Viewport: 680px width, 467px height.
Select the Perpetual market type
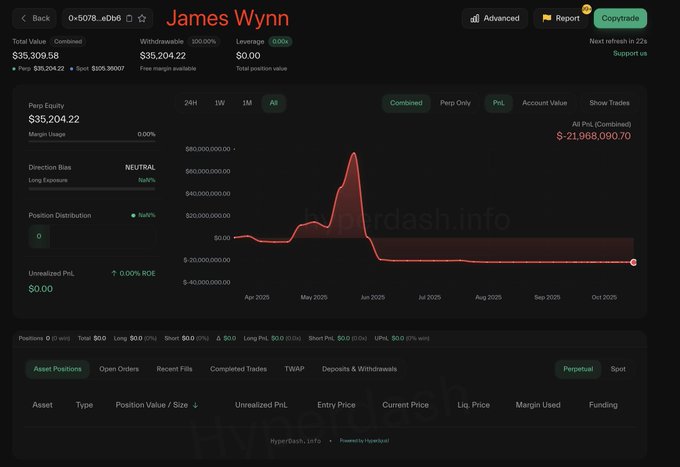[x=578, y=369]
